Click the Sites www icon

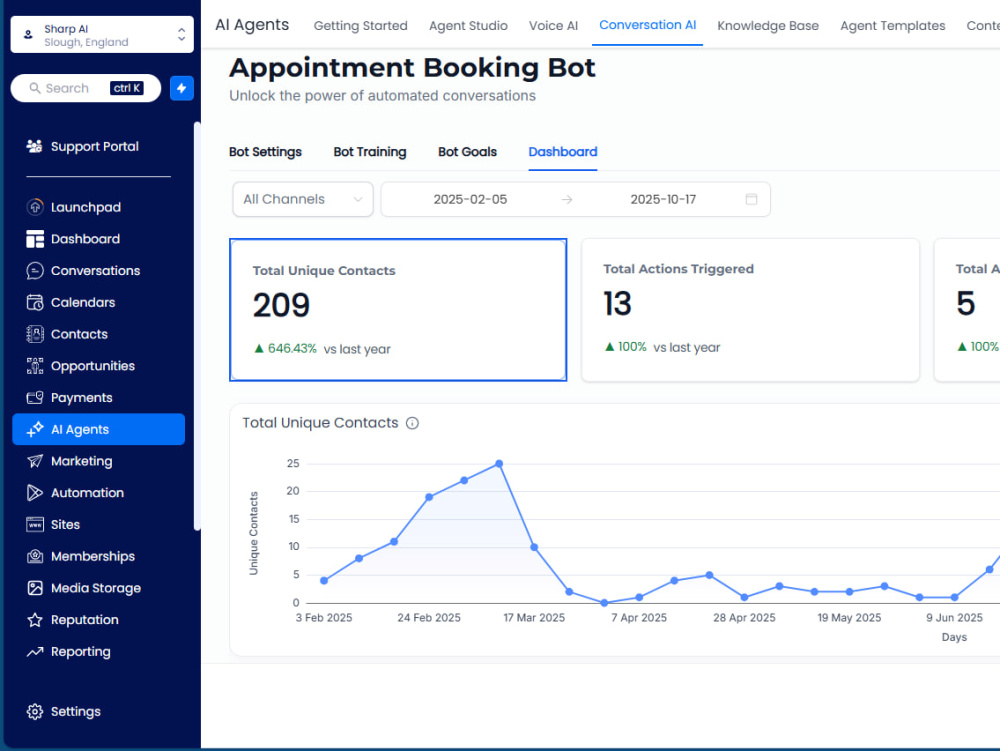[x=35, y=525]
